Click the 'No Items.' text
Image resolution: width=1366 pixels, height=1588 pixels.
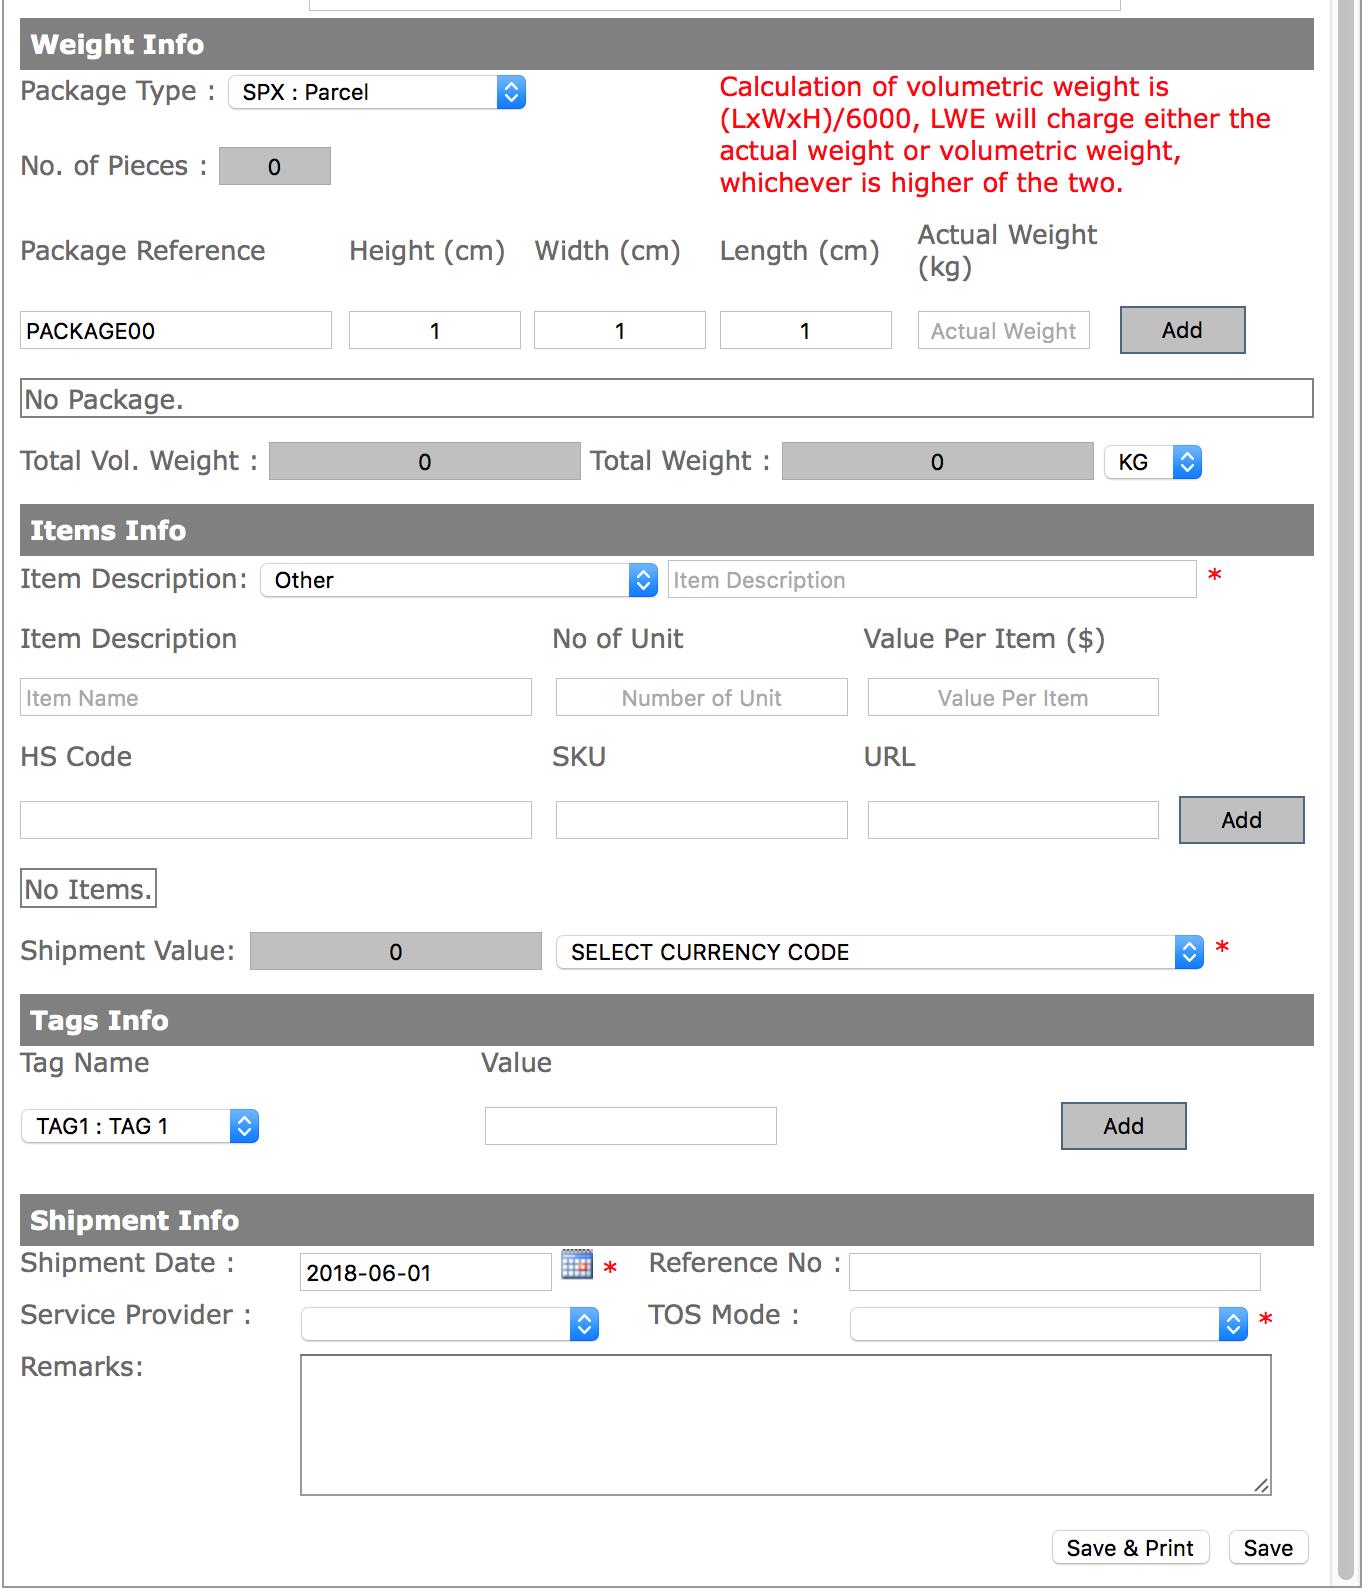pyautogui.click(x=88, y=889)
